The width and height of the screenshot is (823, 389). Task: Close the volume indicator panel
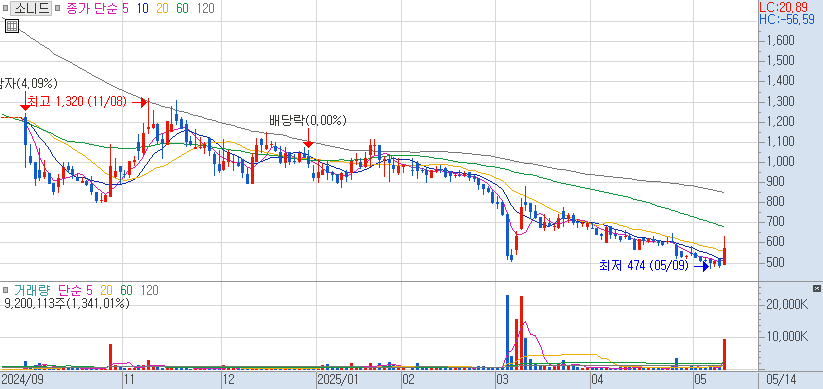[x=817, y=288]
